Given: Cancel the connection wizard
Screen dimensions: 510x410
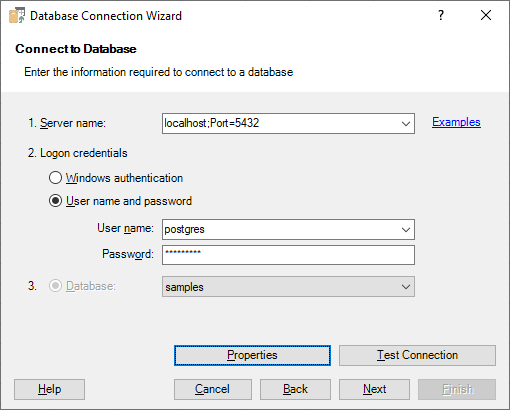Looking at the screenshot, I should pyautogui.click(x=213, y=389).
